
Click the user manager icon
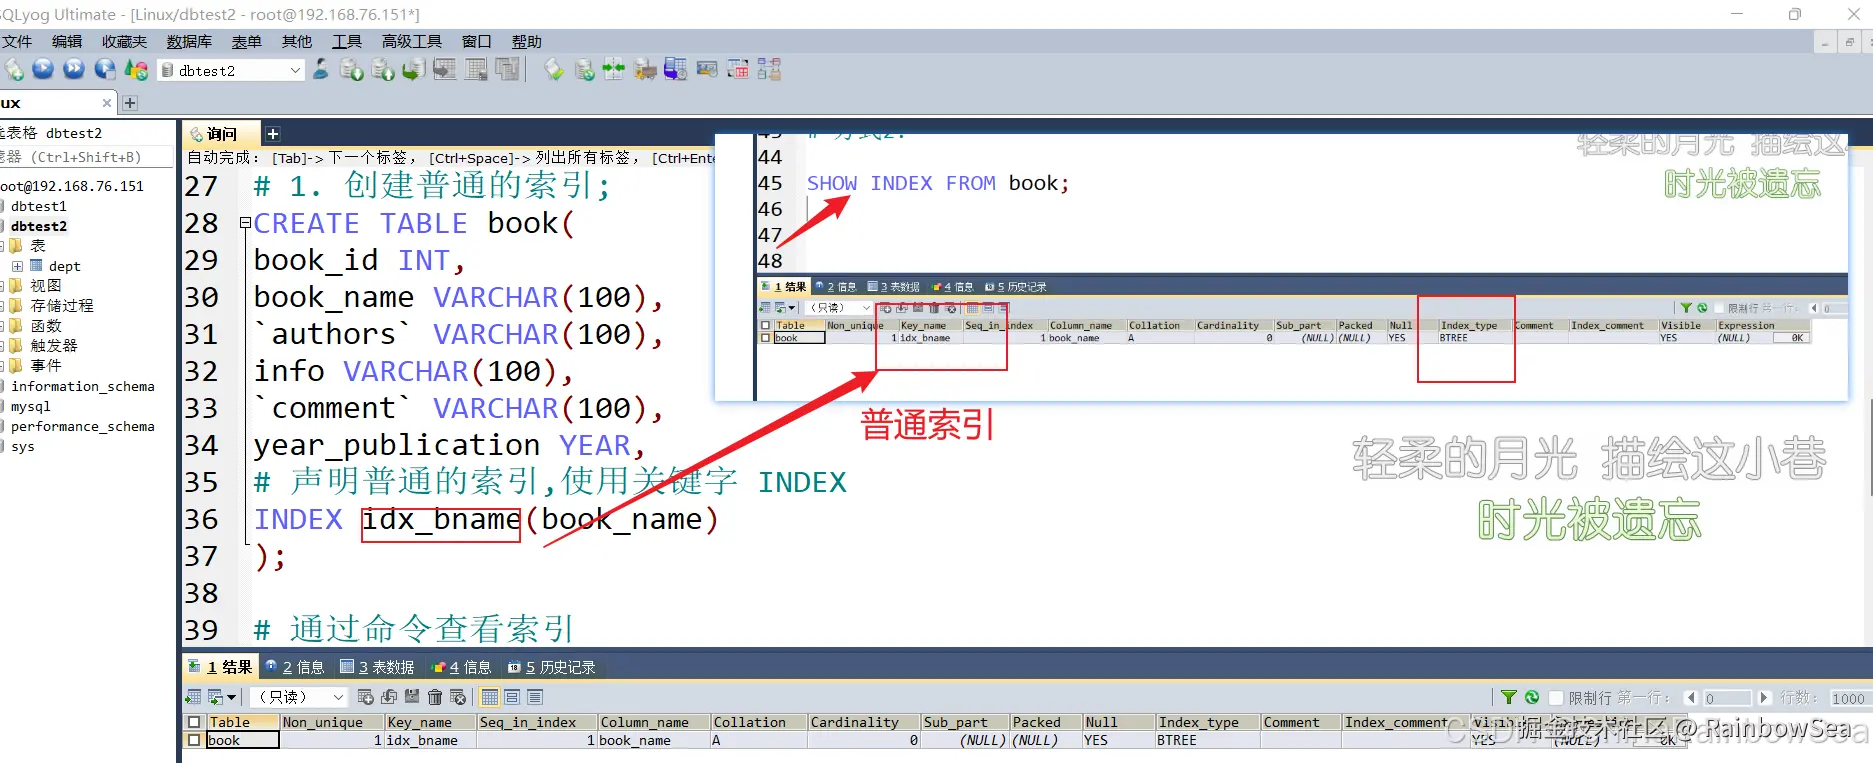click(x=320, y=69)
